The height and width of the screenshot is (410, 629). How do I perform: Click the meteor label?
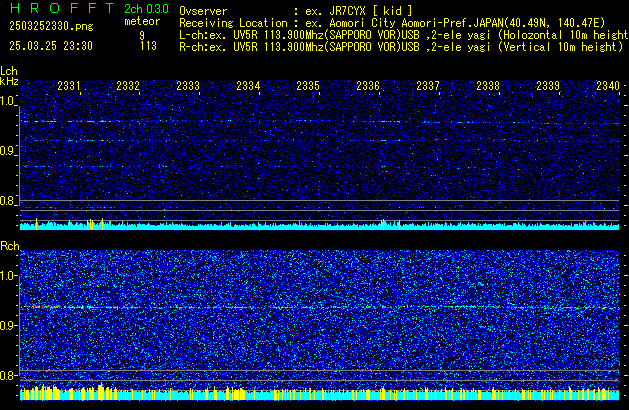coord(142,21)
